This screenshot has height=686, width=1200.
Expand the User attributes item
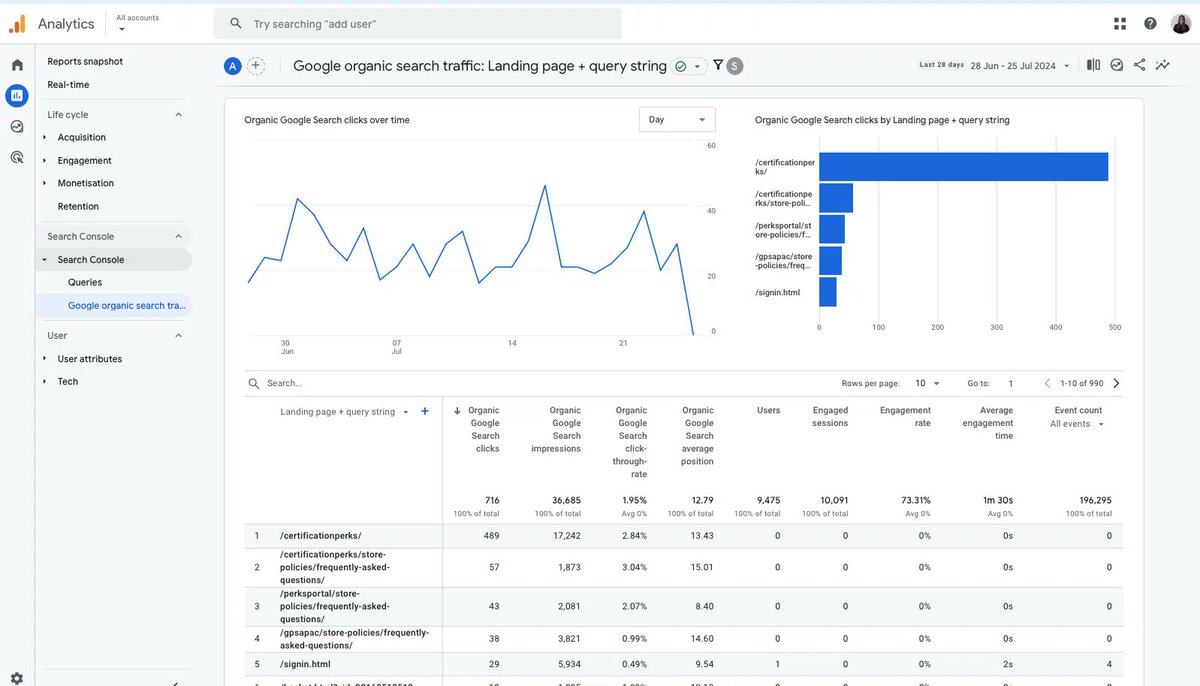(x=44, y=359)
